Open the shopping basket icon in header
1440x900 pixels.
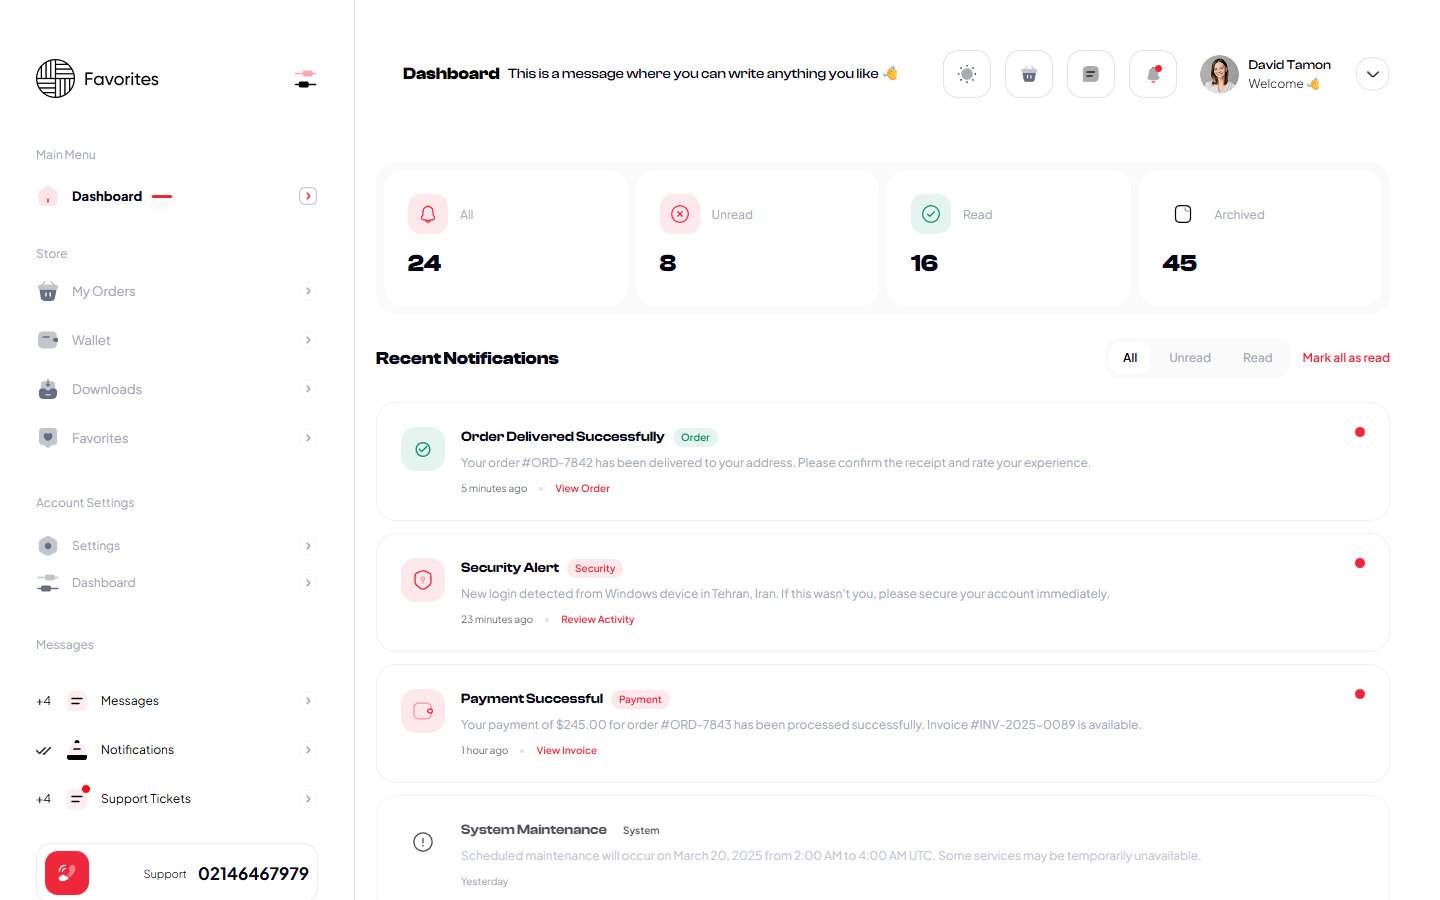1028,74
